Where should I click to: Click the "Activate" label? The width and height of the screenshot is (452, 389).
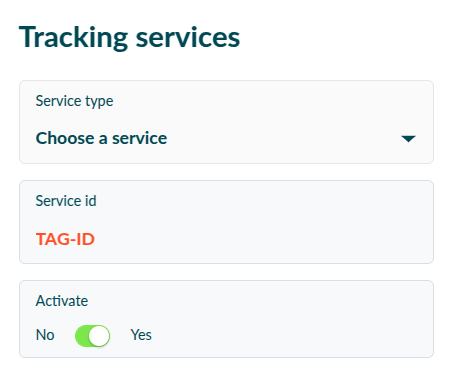(x=62, y=301)
